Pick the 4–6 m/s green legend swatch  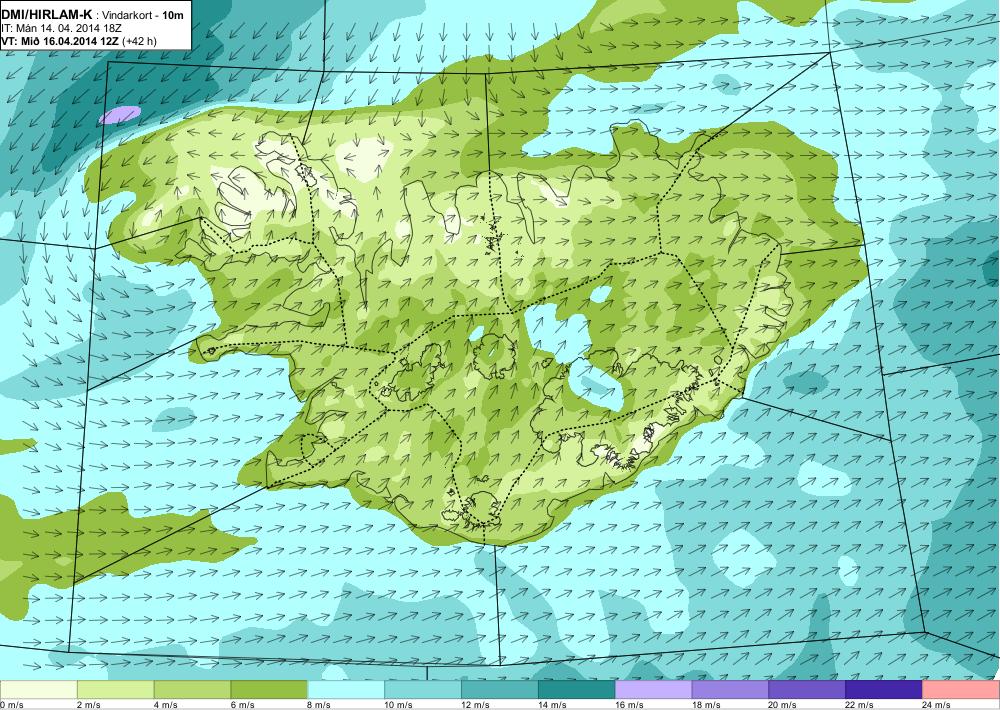193,690
